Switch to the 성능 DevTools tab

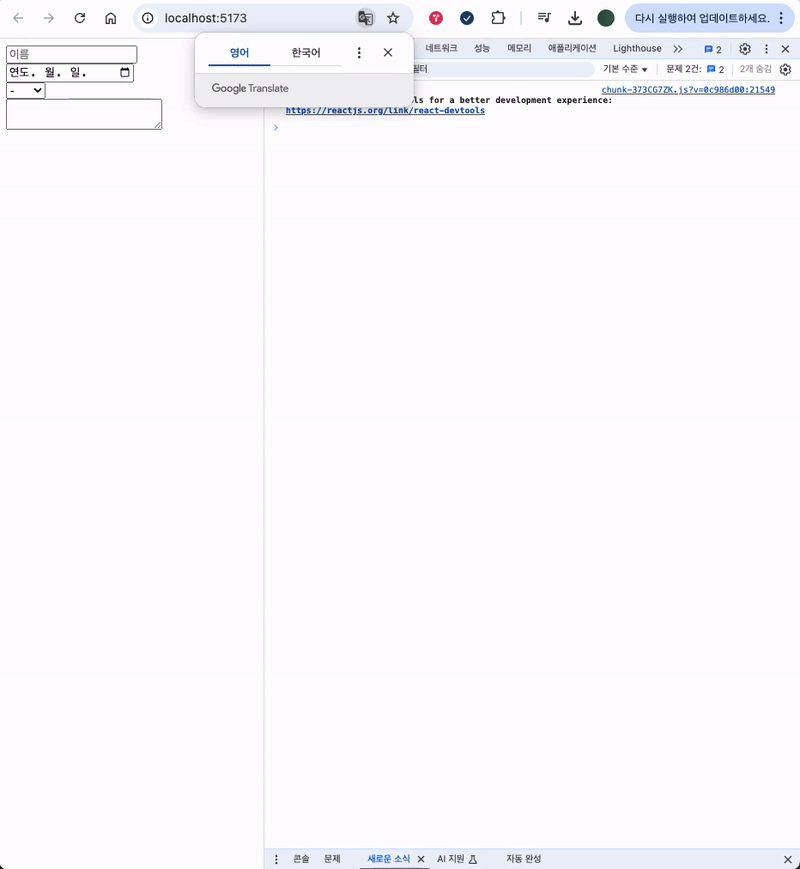[482, 48]
